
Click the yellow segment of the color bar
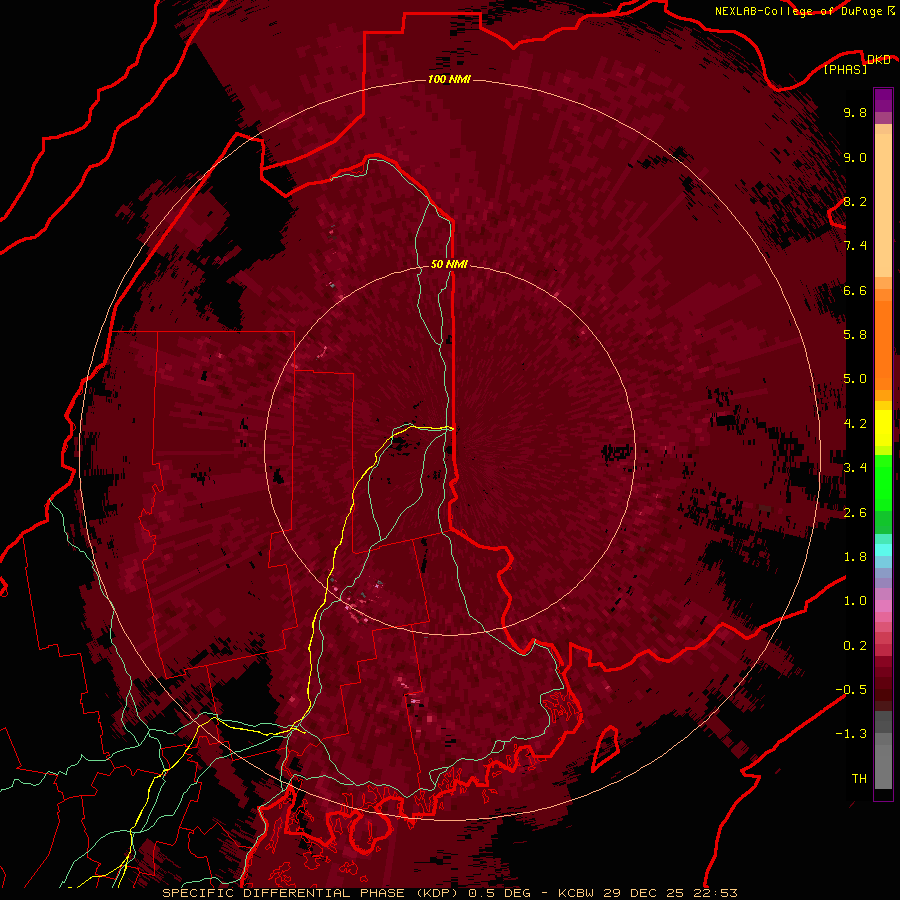[883, 428]
